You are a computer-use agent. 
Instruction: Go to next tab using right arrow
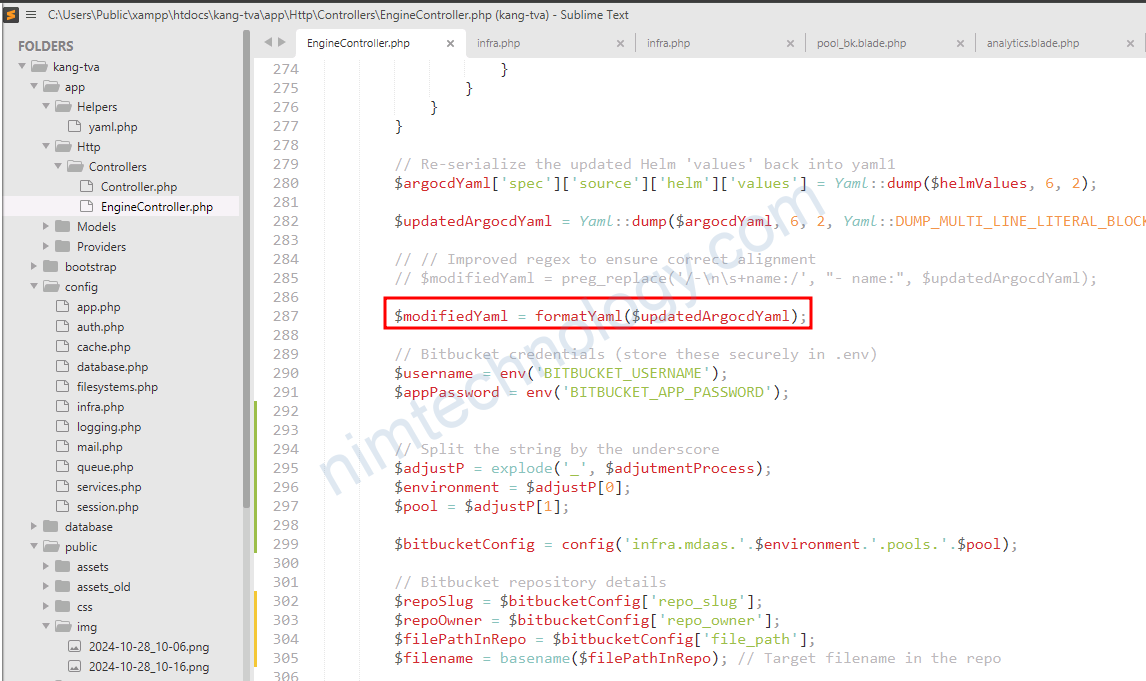pyautogui.click(x=282, y=42)
